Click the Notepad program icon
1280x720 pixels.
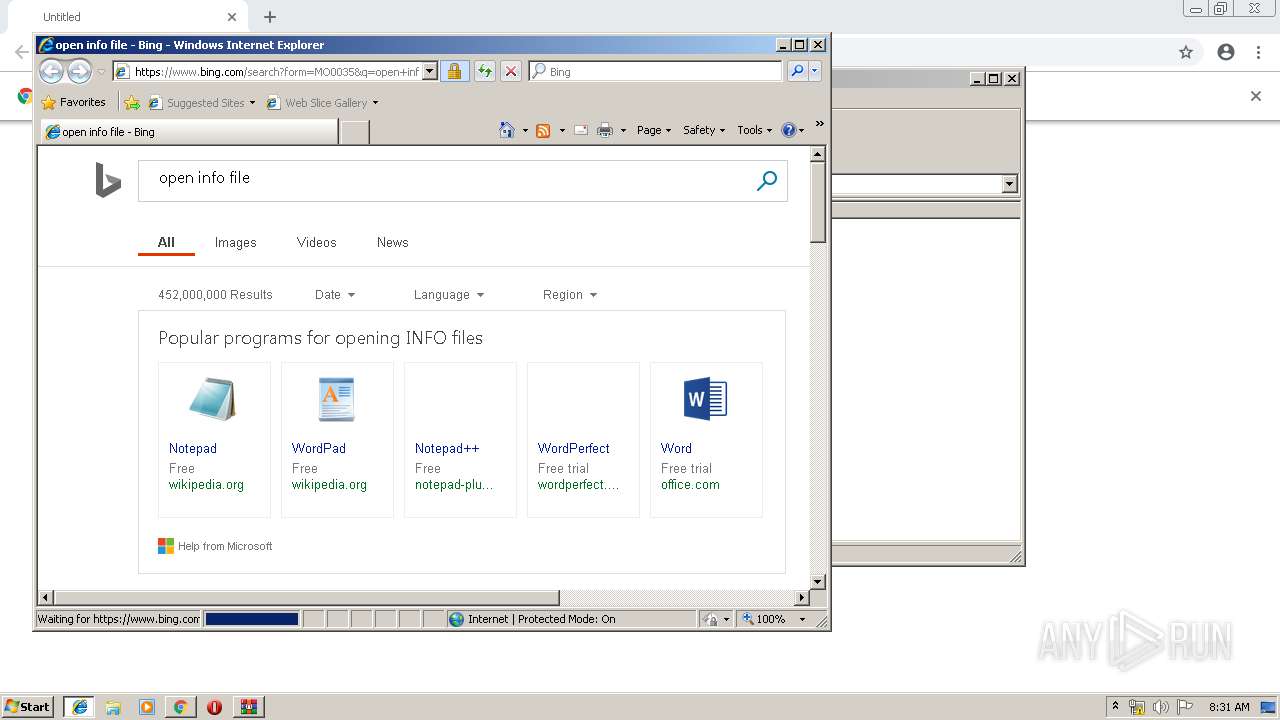[212, 400]
